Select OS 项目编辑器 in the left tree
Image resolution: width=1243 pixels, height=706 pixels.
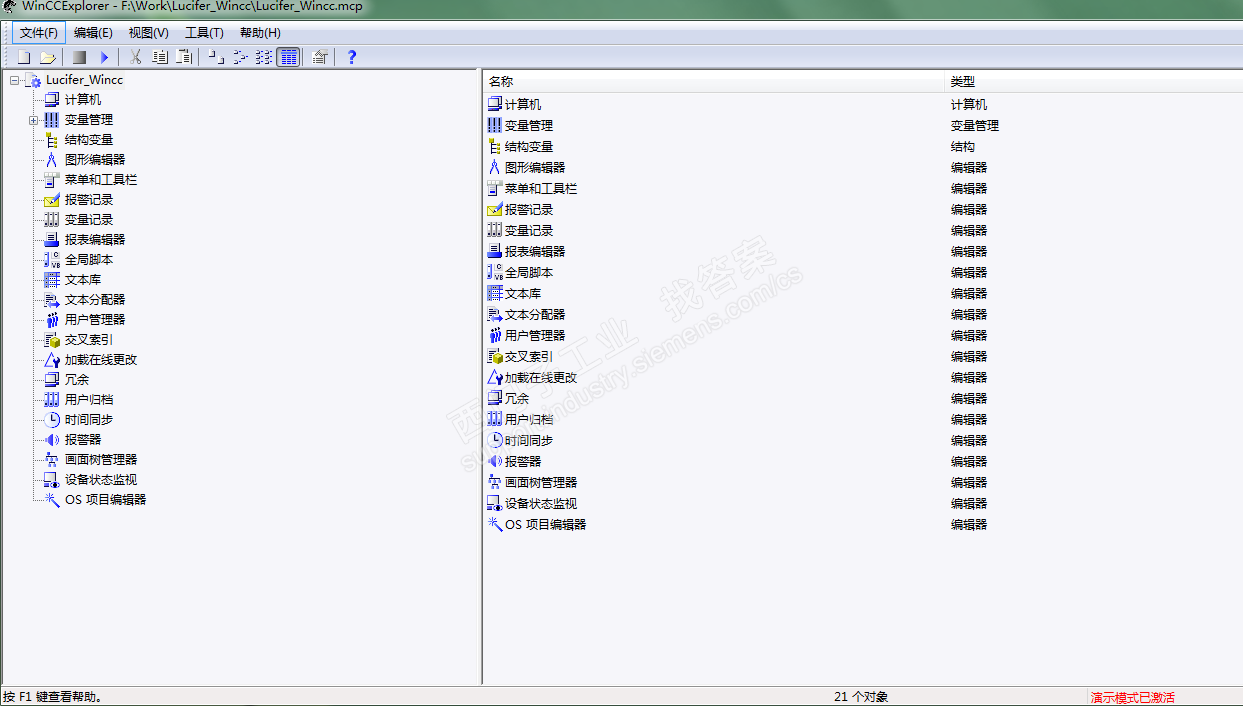click(105, 500)
